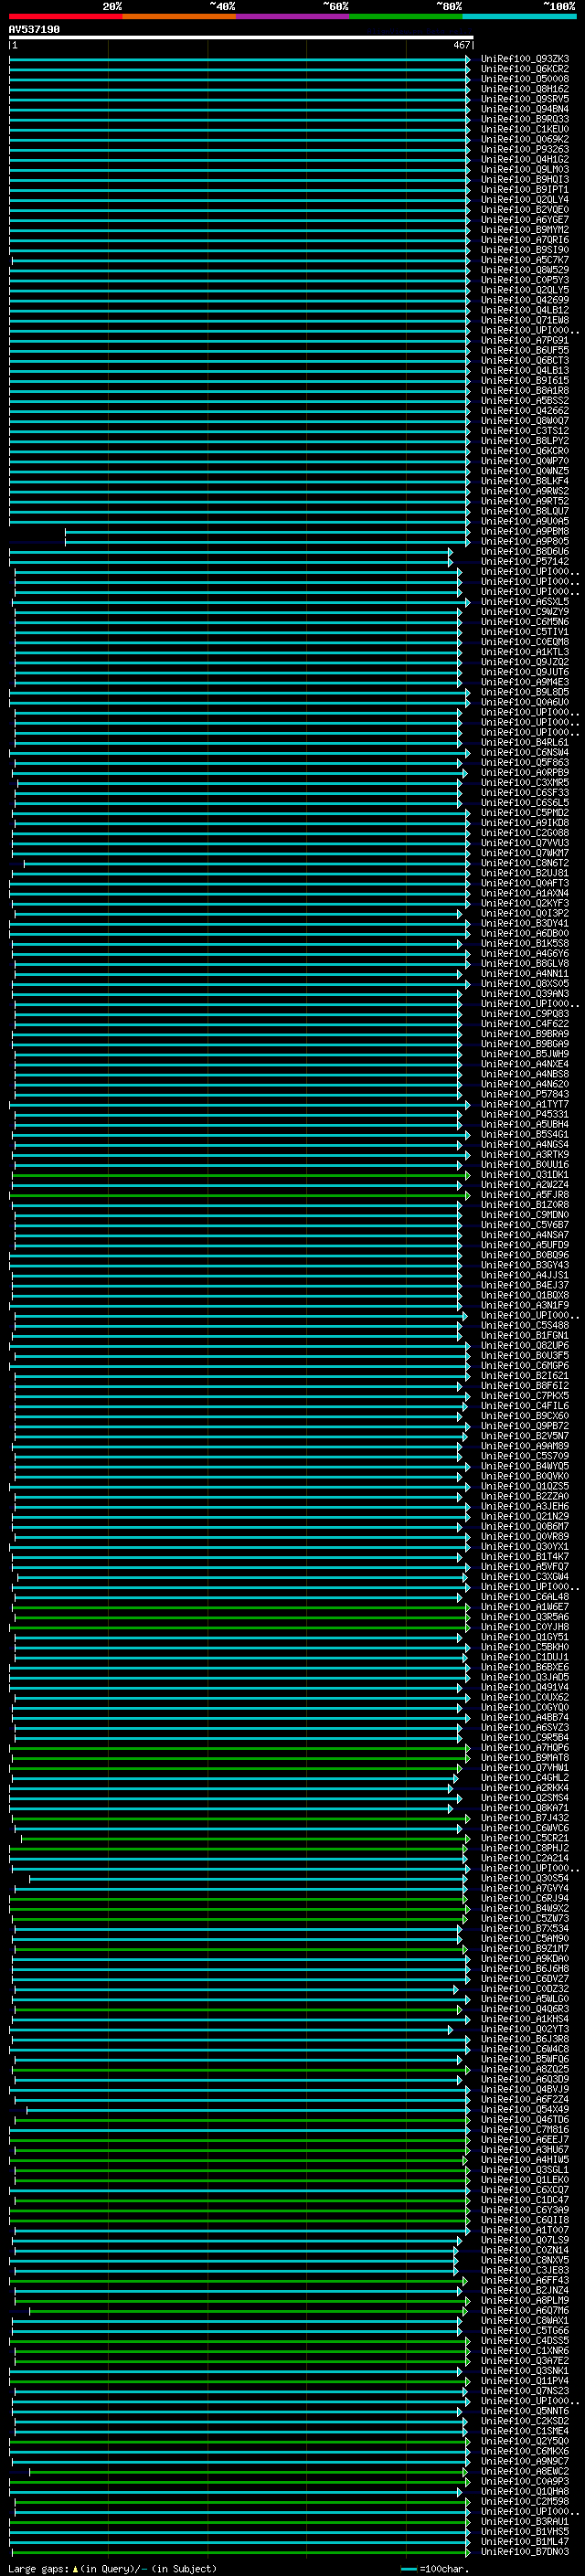
Task: Select hit UniRef100_C3TS12
Action: [525, 430]
